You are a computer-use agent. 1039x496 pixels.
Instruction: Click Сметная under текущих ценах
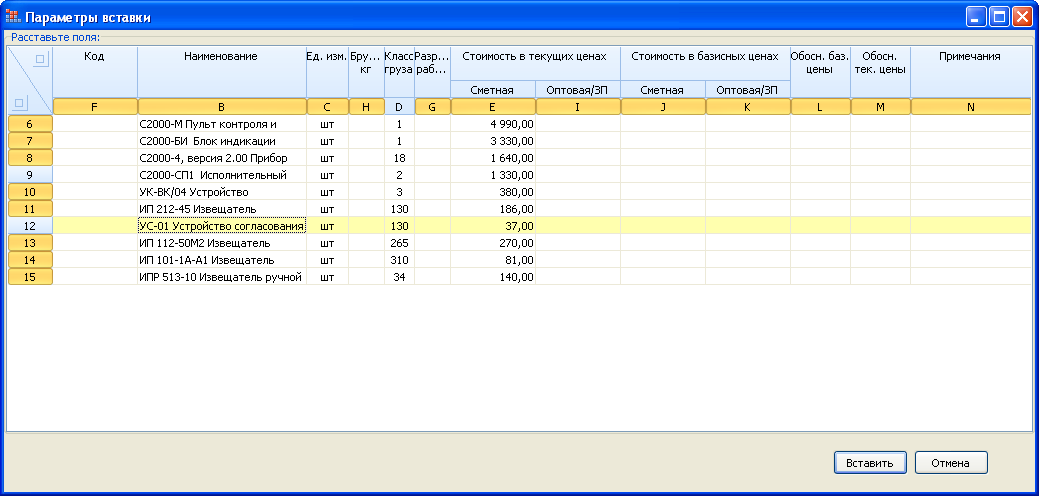(492, 90)
